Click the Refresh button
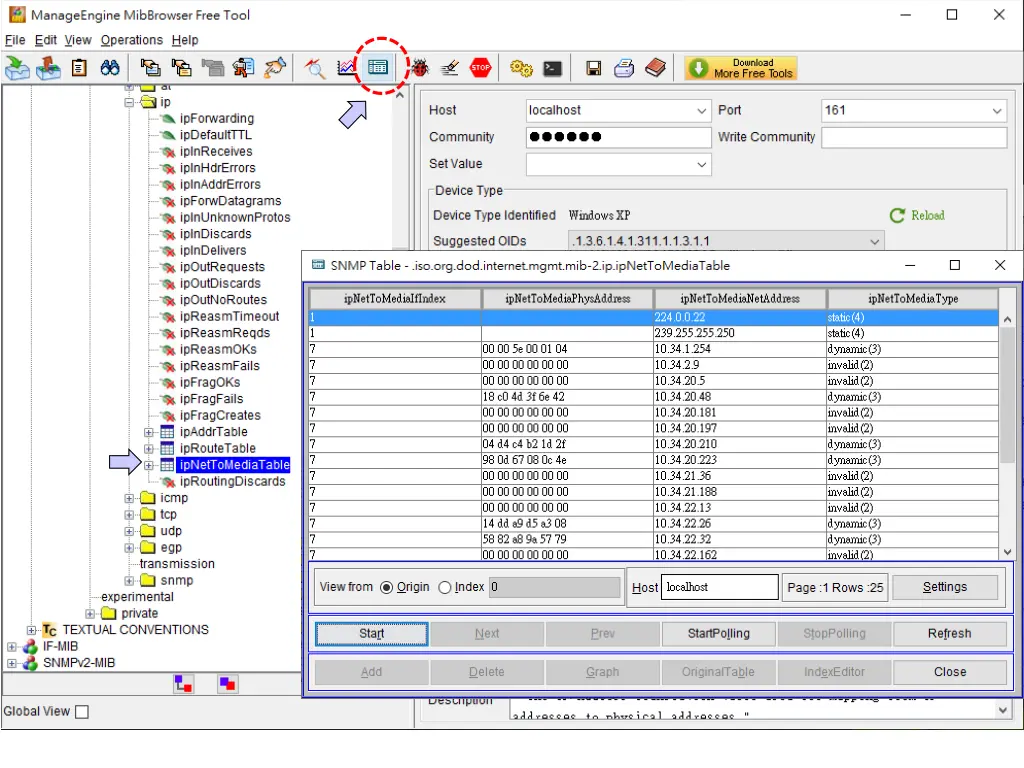Viewport: 1024px width, 768px height. 950,633
